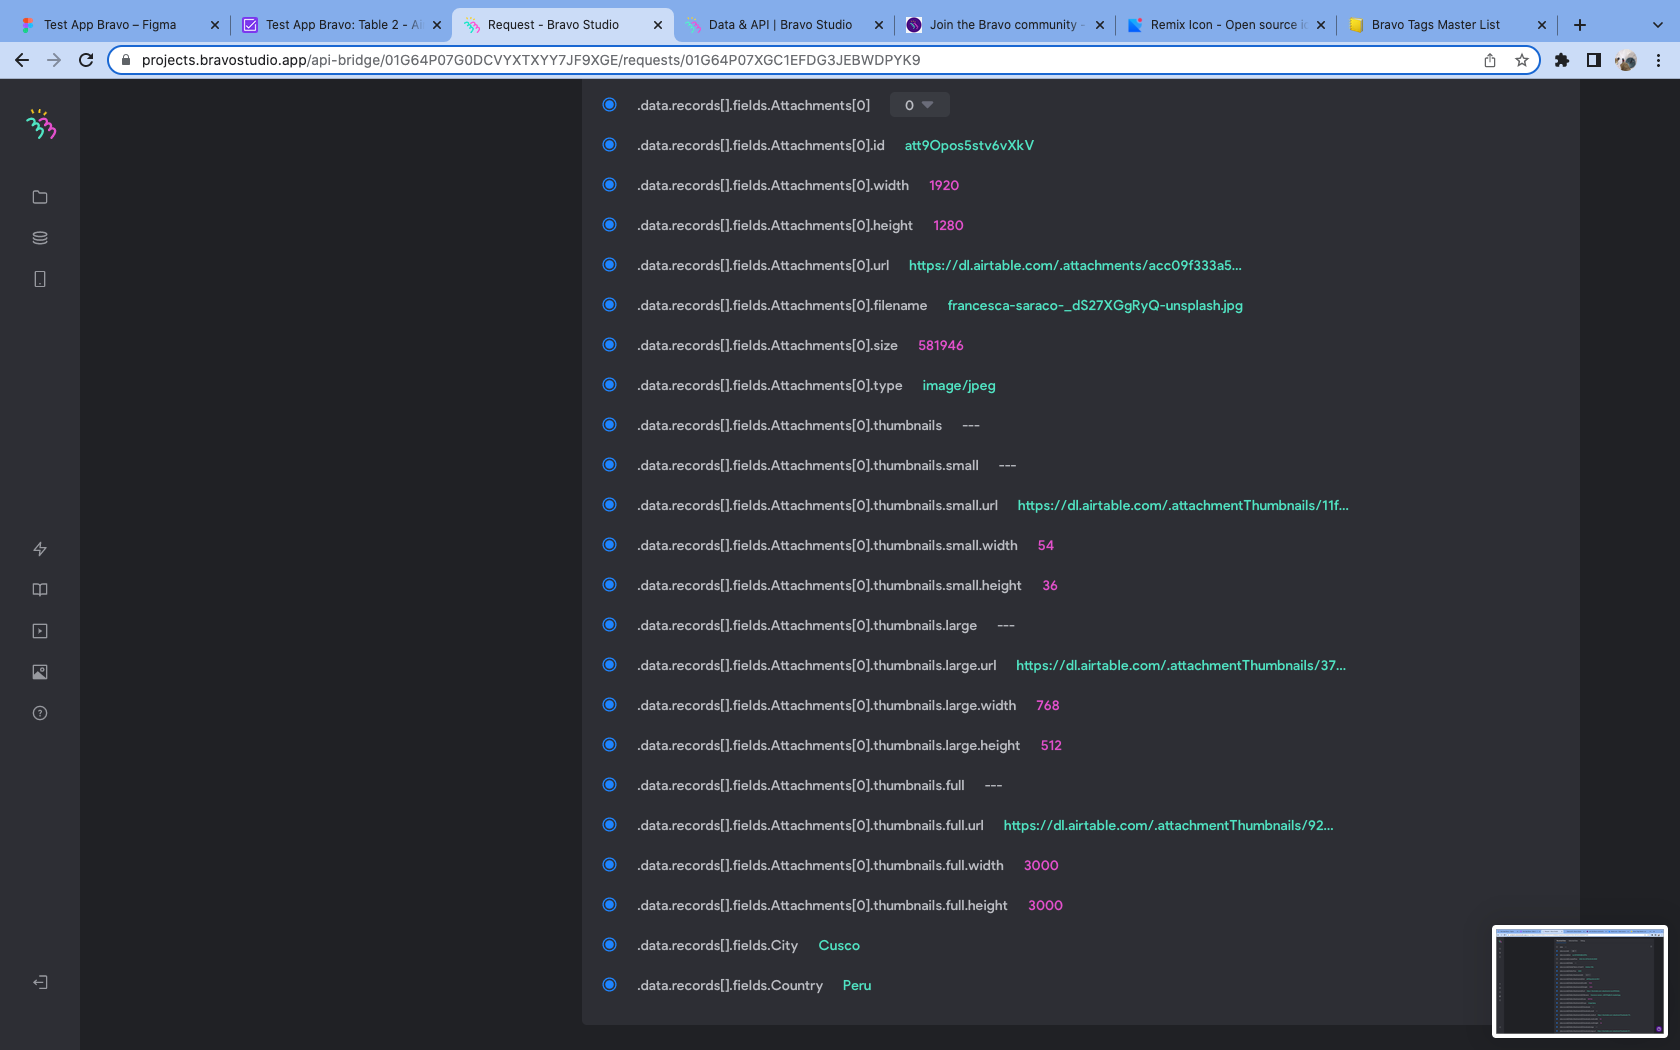Viewport: 1680px width, 1050px height.
Task: Click the lightning bolt icon in sidebar
Action: (40, 549)
